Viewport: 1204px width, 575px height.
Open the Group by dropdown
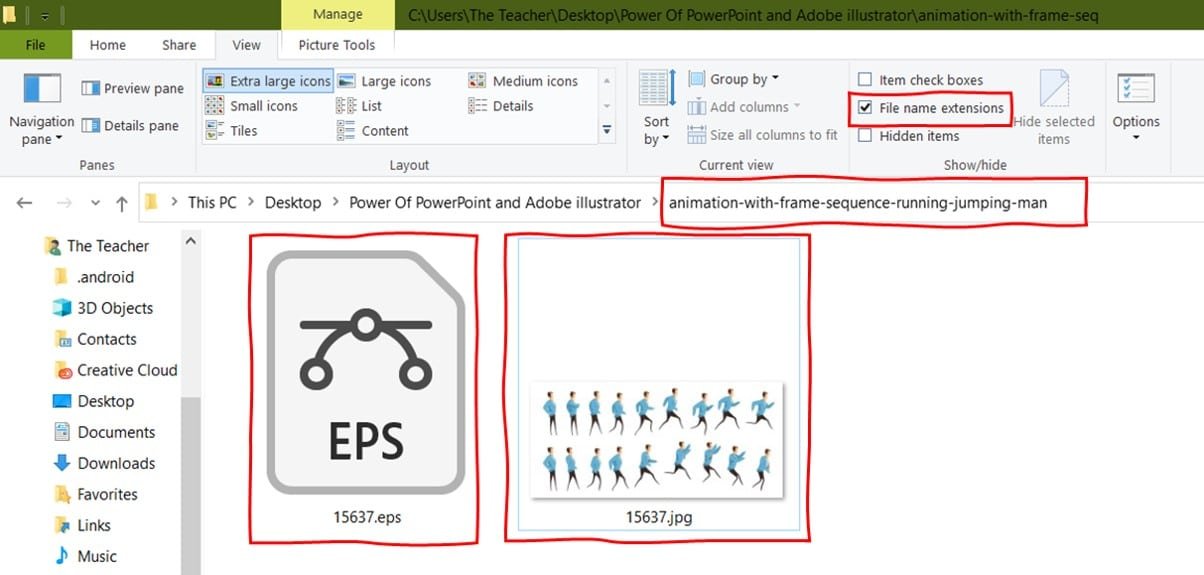[734, 79]
